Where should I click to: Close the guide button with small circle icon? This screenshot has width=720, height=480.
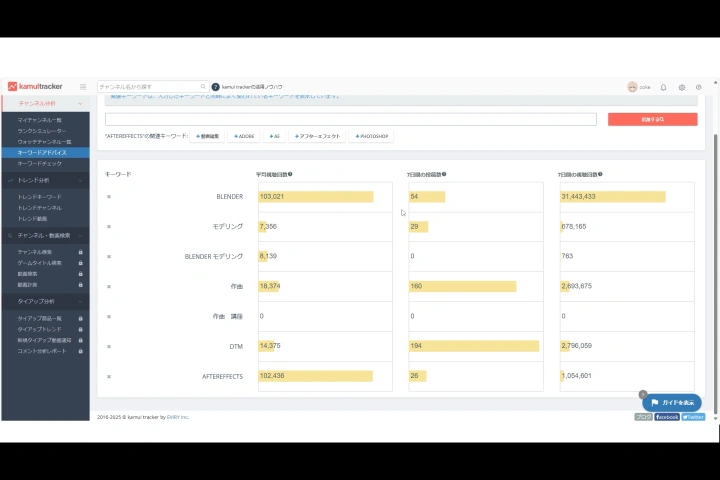point(643,394)
